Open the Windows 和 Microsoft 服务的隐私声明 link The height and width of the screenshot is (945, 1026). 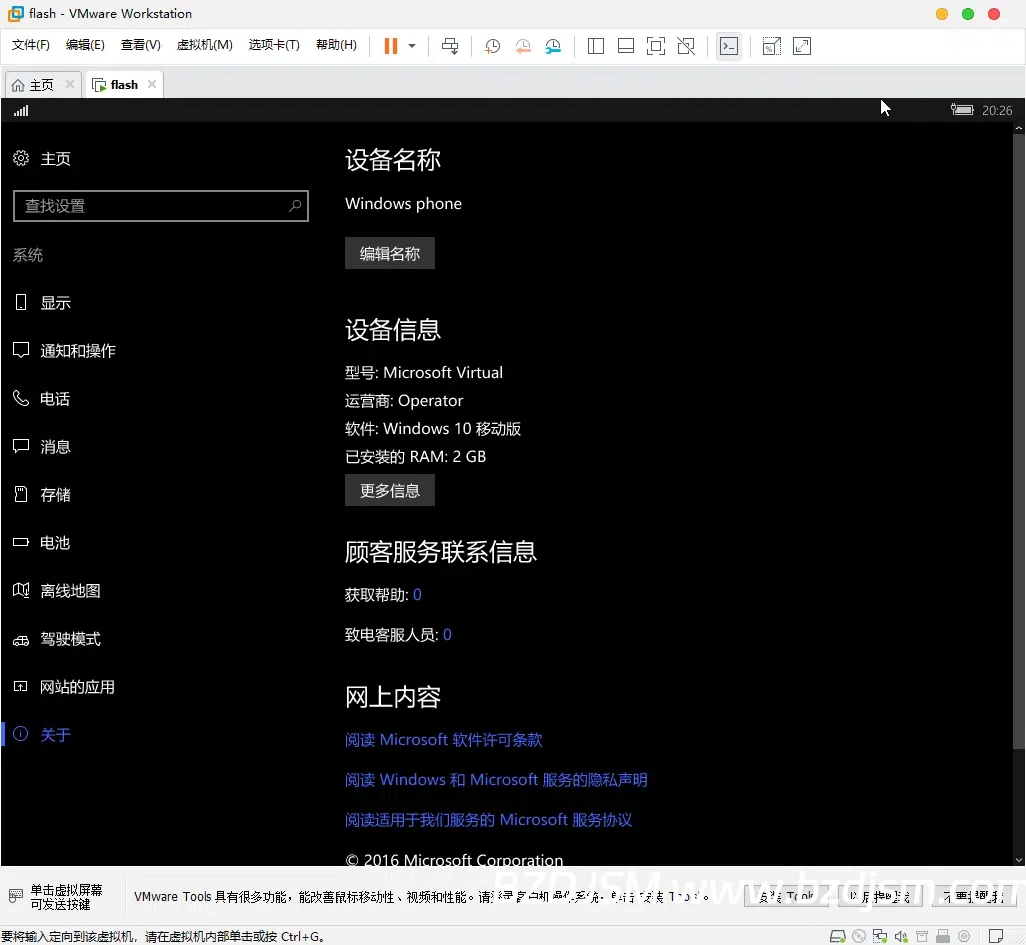pos(496,779)
